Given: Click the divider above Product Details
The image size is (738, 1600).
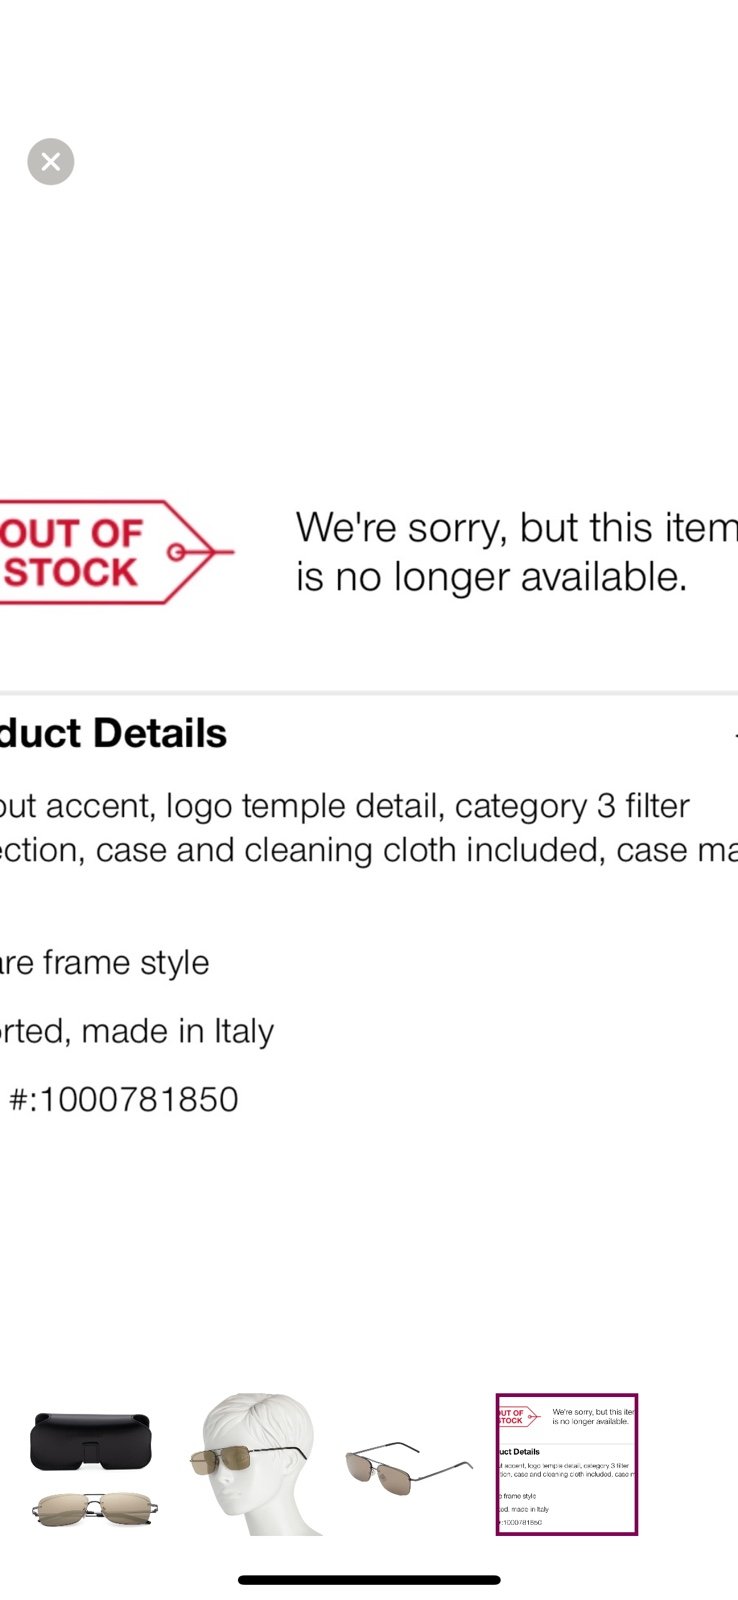Looking at the screenshot, I should (369, 692).
